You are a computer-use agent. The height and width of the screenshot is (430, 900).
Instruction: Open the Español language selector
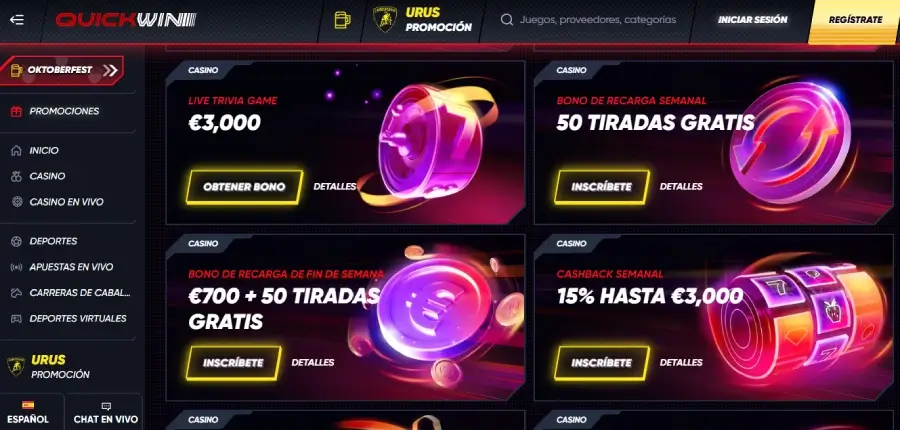(x=29, y=413)
